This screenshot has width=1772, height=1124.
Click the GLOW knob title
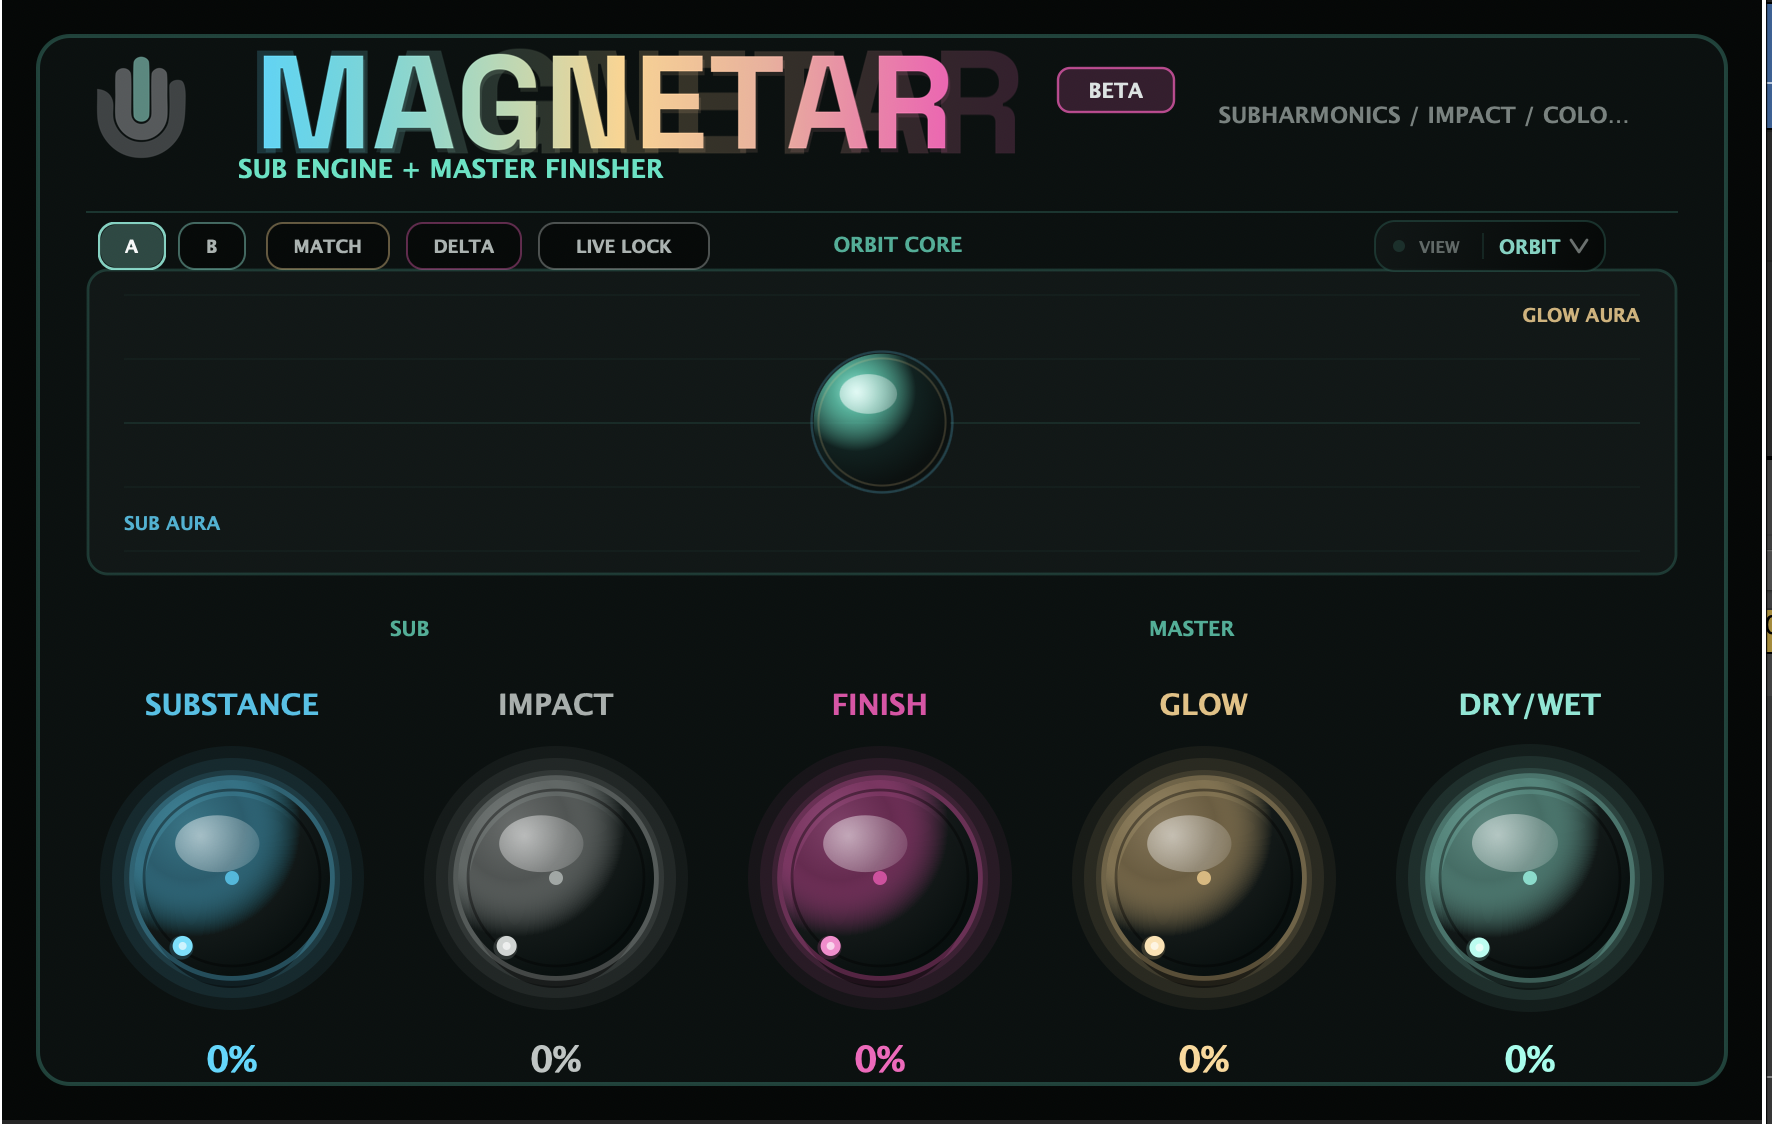click(1204, 705)
